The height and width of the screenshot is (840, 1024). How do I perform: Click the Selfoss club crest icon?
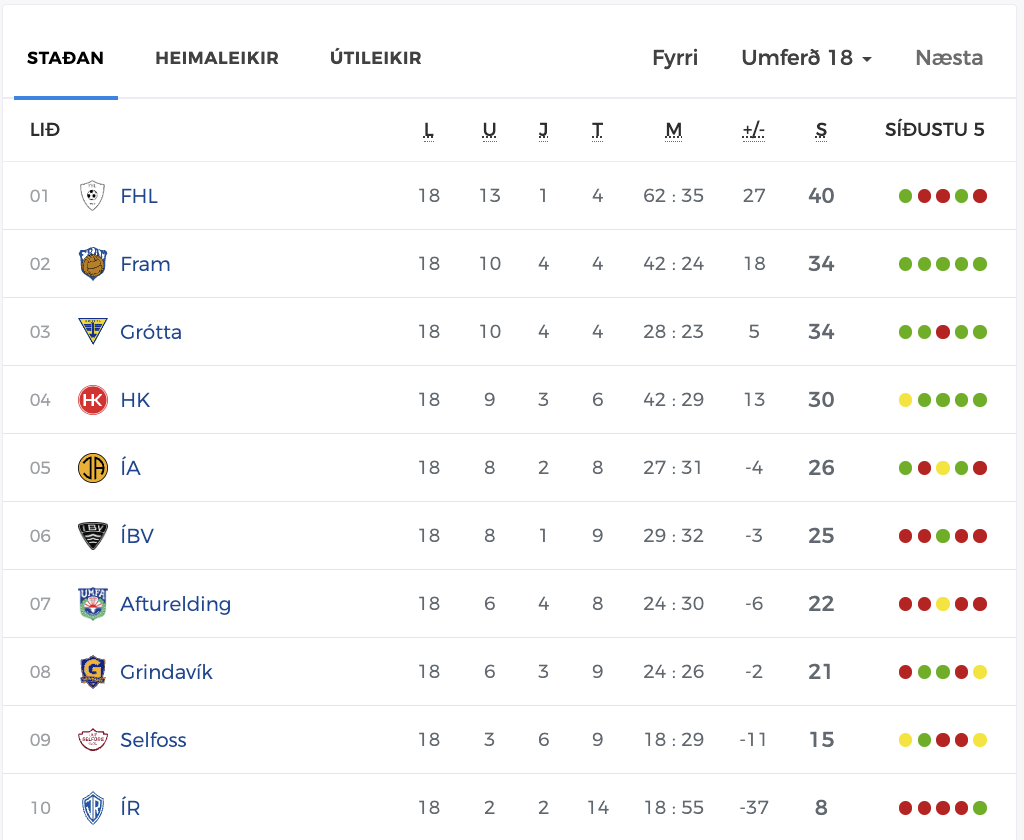click(92, 740)
